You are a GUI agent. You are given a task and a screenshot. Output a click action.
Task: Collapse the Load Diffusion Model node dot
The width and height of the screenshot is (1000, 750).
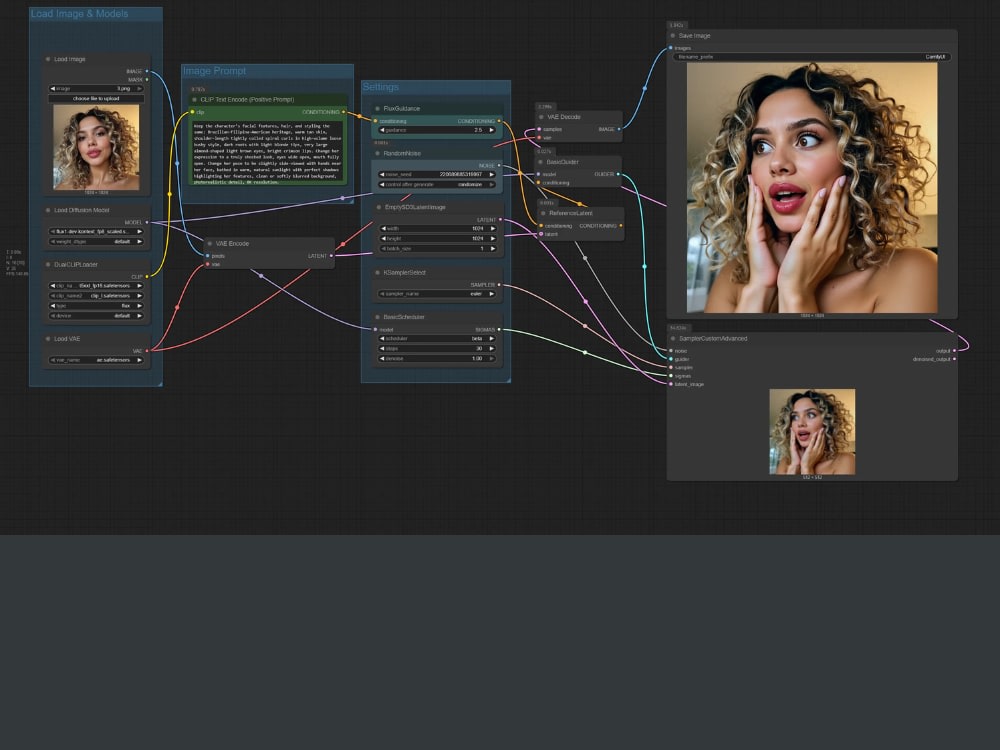48,210
